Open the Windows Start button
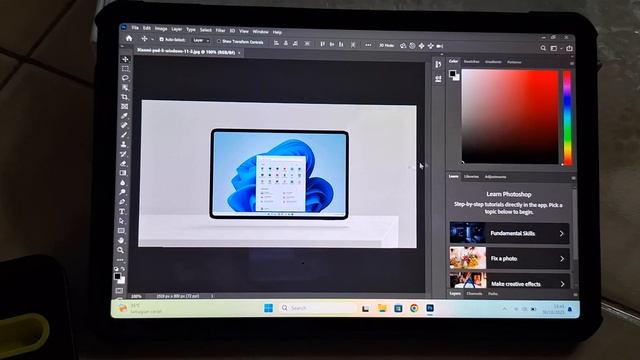This screenshot has height=360, width=640. coord(268,308)
